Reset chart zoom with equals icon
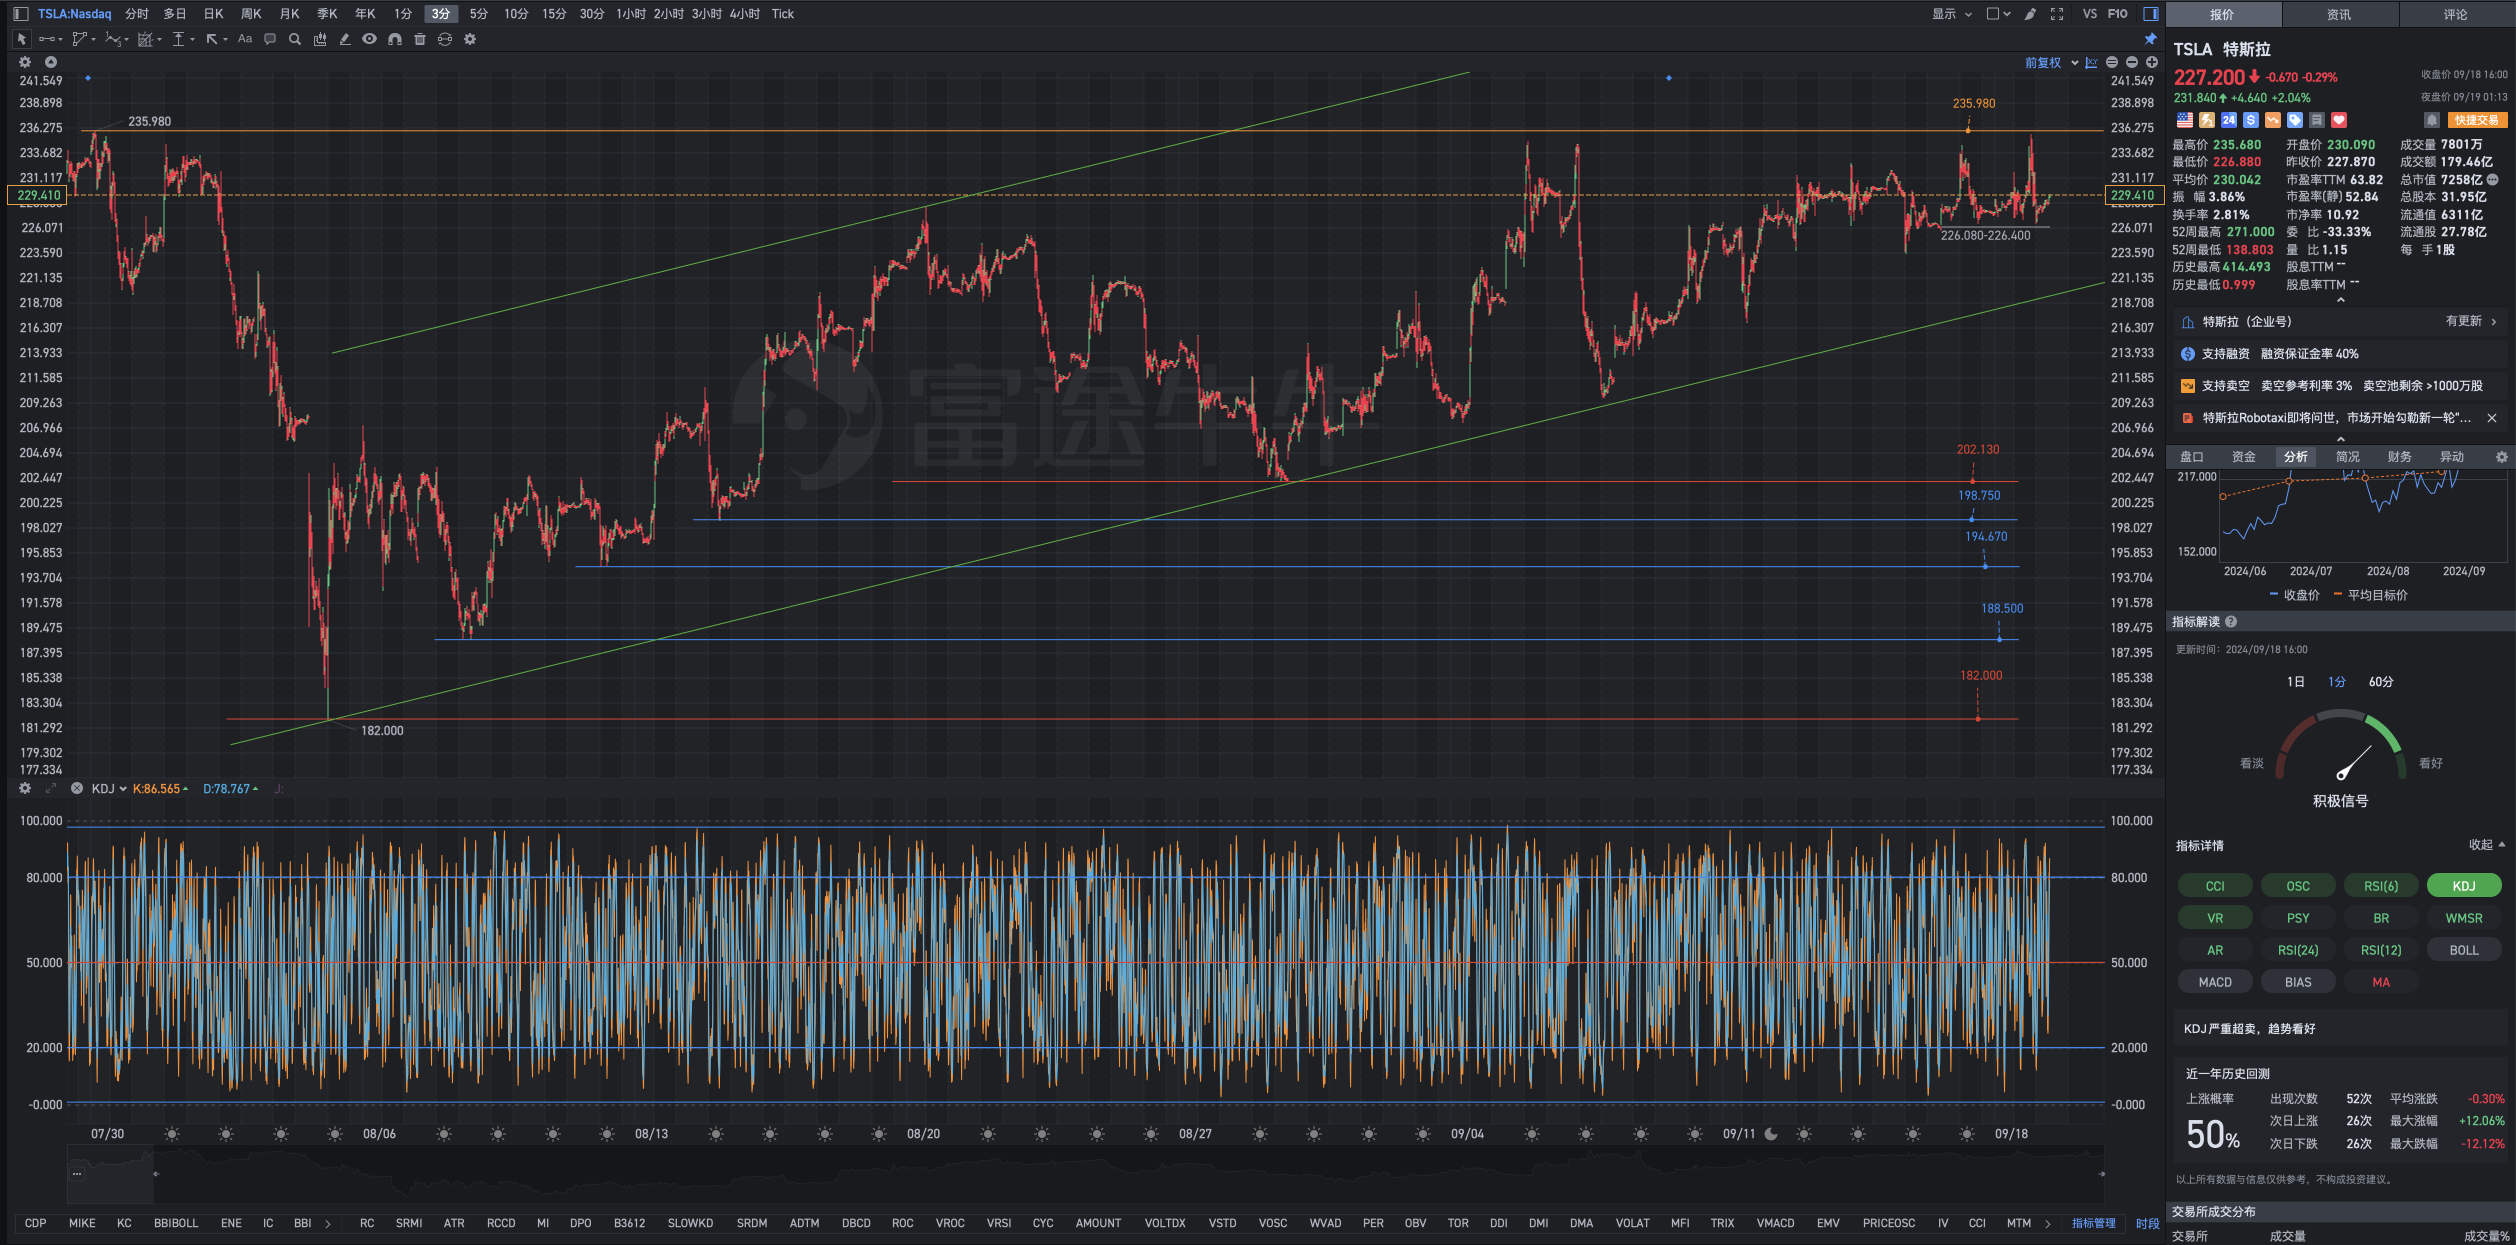 2111,62
